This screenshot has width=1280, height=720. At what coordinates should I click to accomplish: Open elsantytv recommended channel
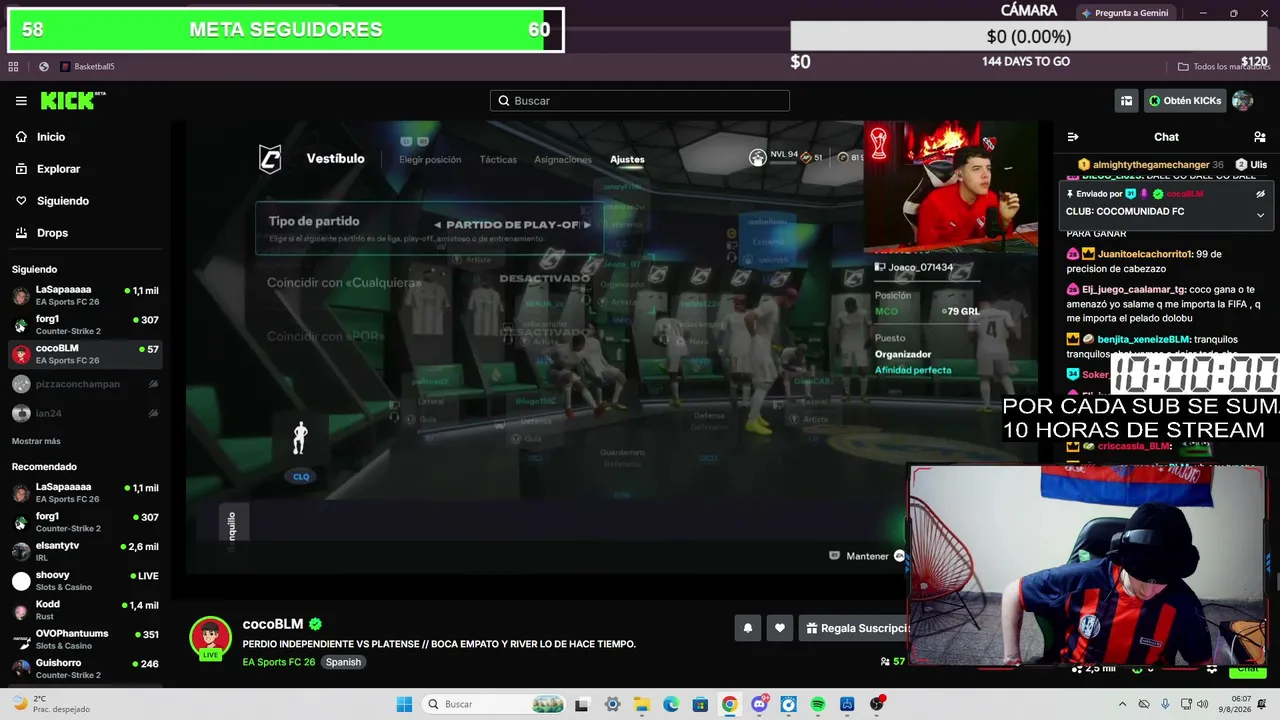pyautogui.click(x=85, y=551)
